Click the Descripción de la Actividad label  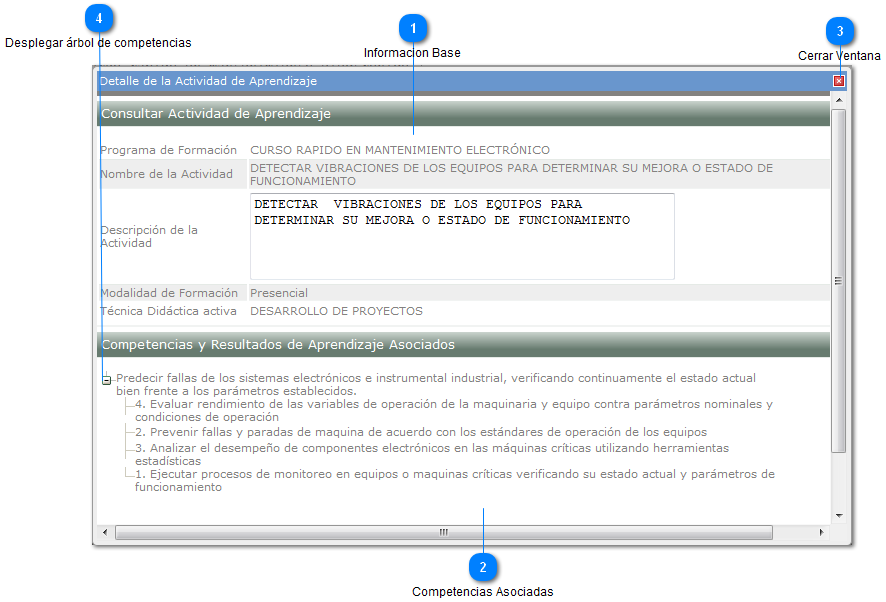click(x=149, y=236)
